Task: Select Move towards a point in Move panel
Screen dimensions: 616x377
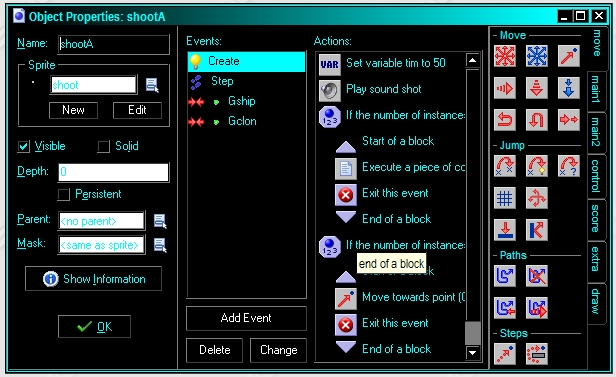Action: 568,56
